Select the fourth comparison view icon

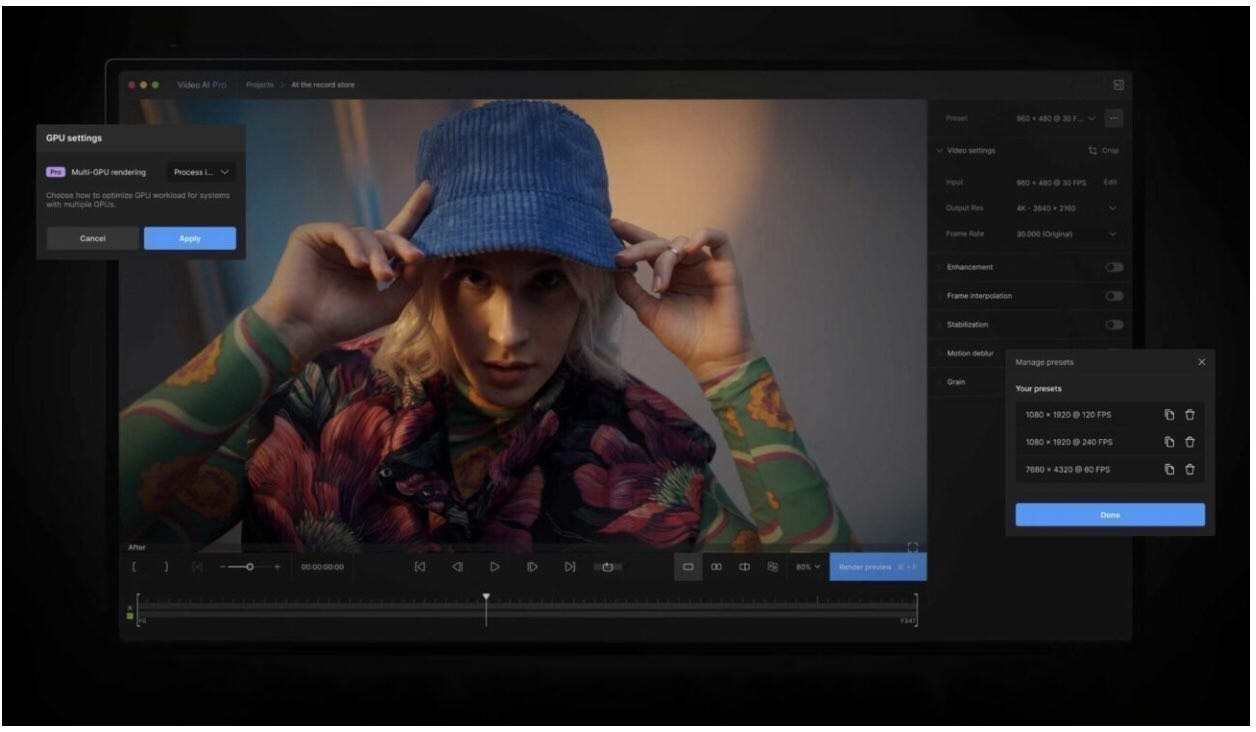click(x=772, y=567)
